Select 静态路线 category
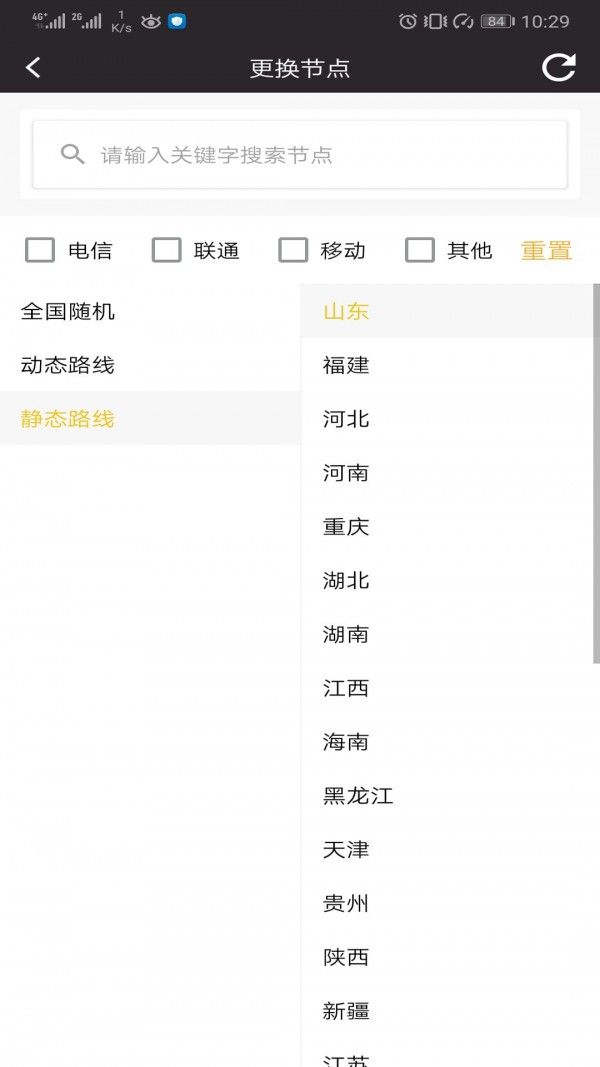This screenshot has width=600, height=1067. [x=68, y=419]
